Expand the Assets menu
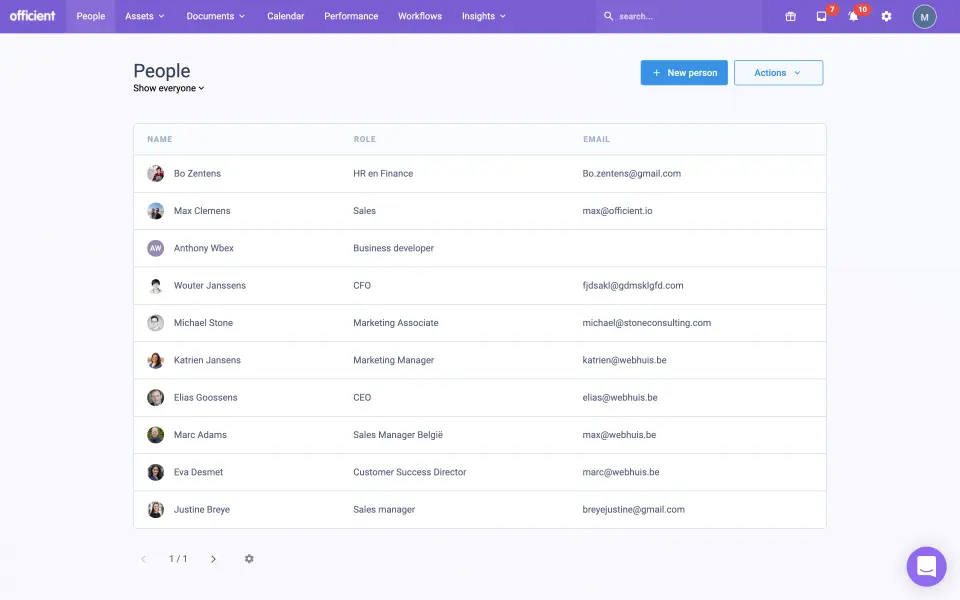Viewport: 960px width, 600px height. tap(145, 17)
